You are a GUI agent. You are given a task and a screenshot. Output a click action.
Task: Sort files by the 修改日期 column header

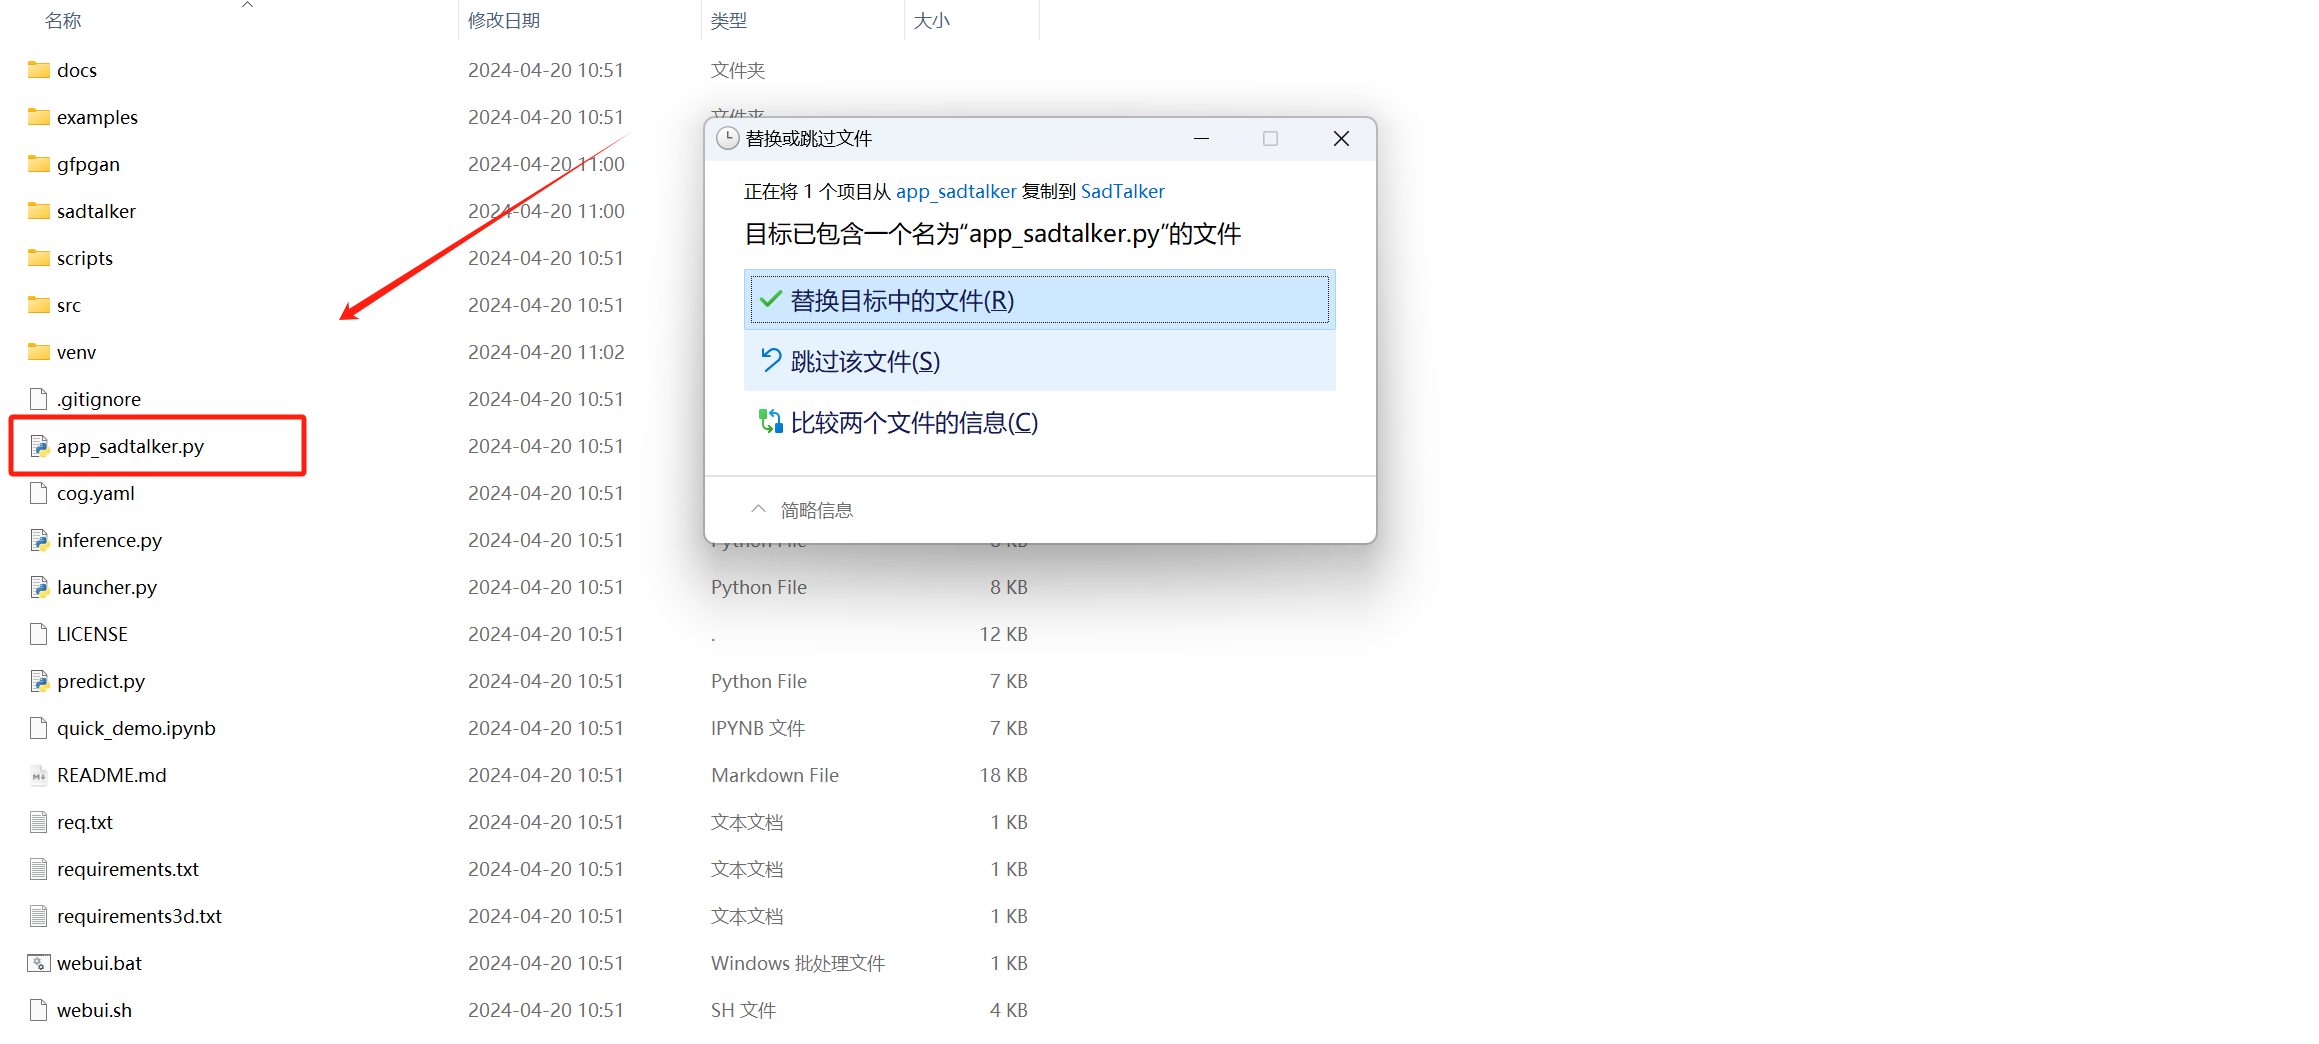coord(504,20)
